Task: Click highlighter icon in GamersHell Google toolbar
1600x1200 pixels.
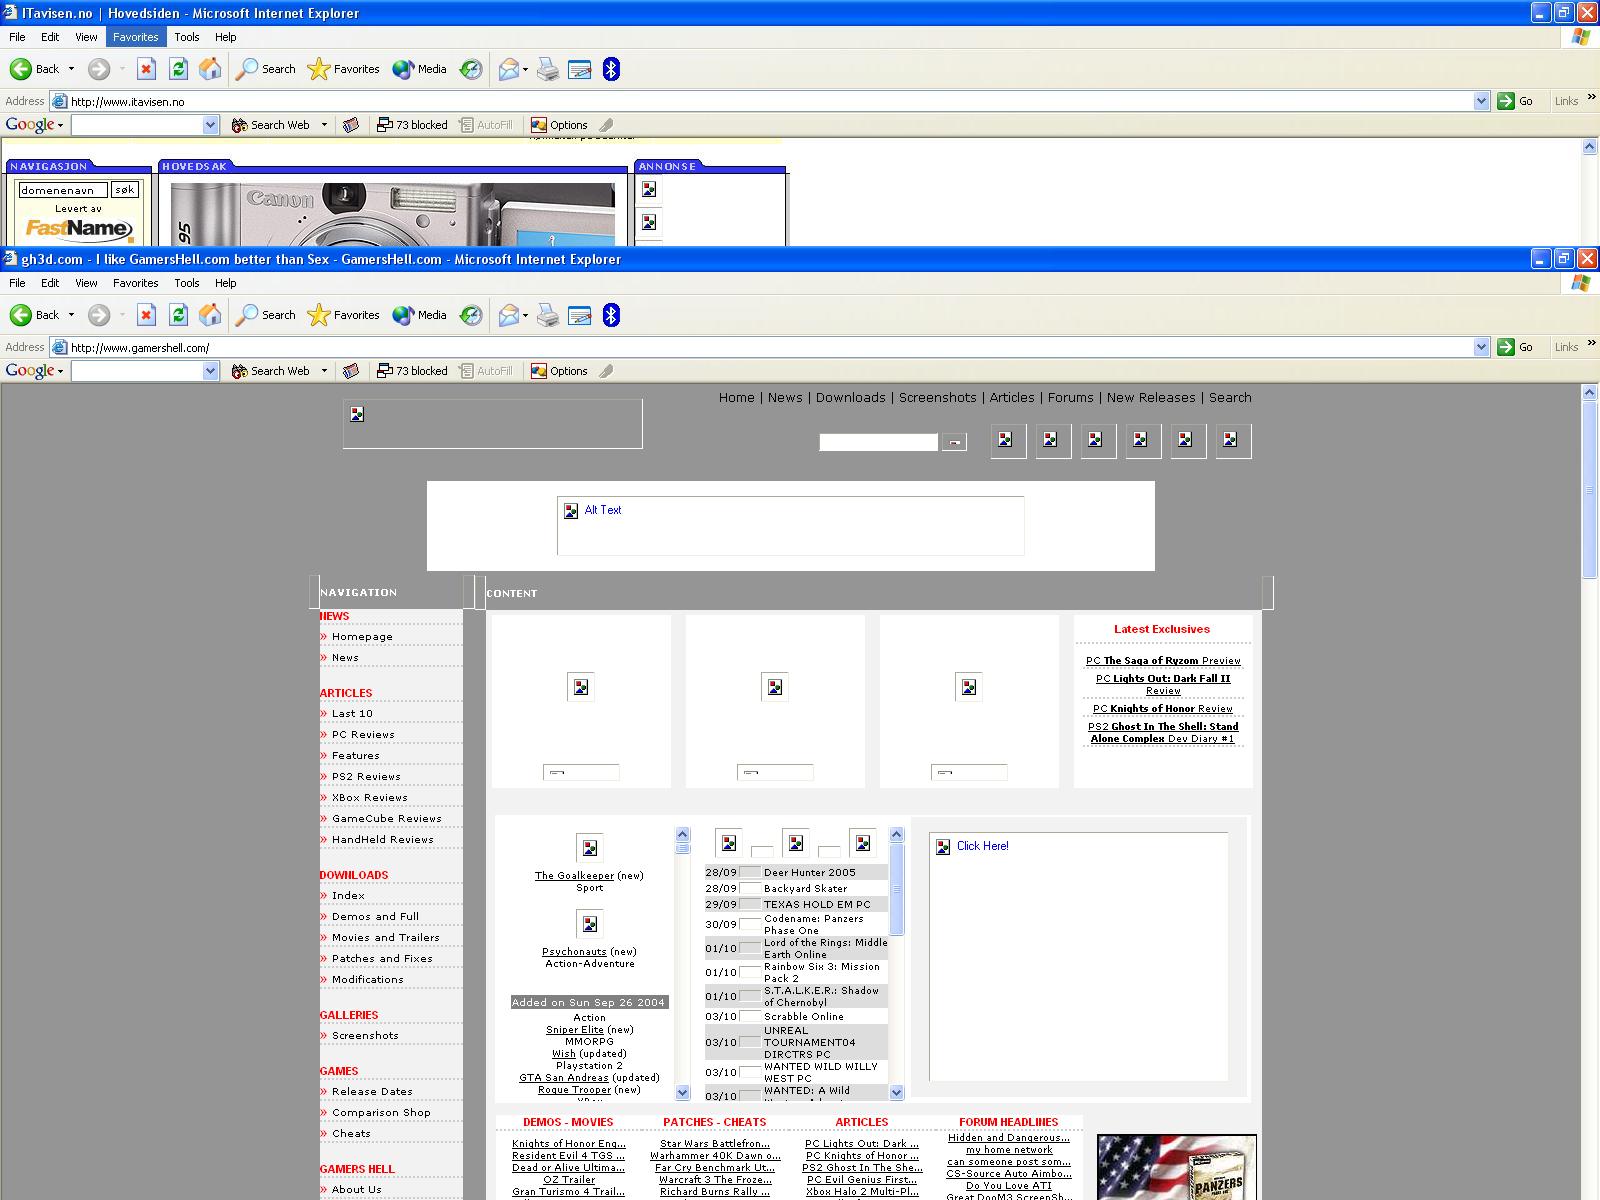Action: (606, 371)
